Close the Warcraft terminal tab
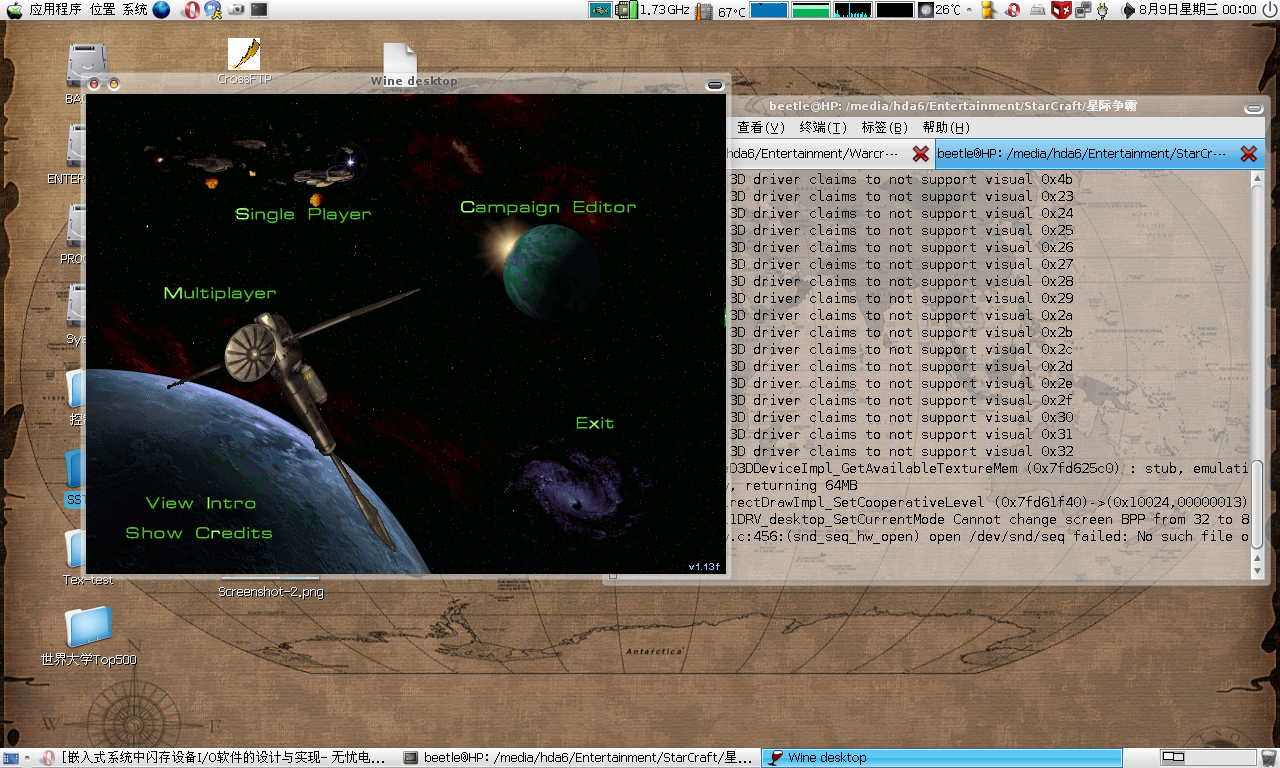Screen dimensions: 1280x768 click(x=921, y=154)
